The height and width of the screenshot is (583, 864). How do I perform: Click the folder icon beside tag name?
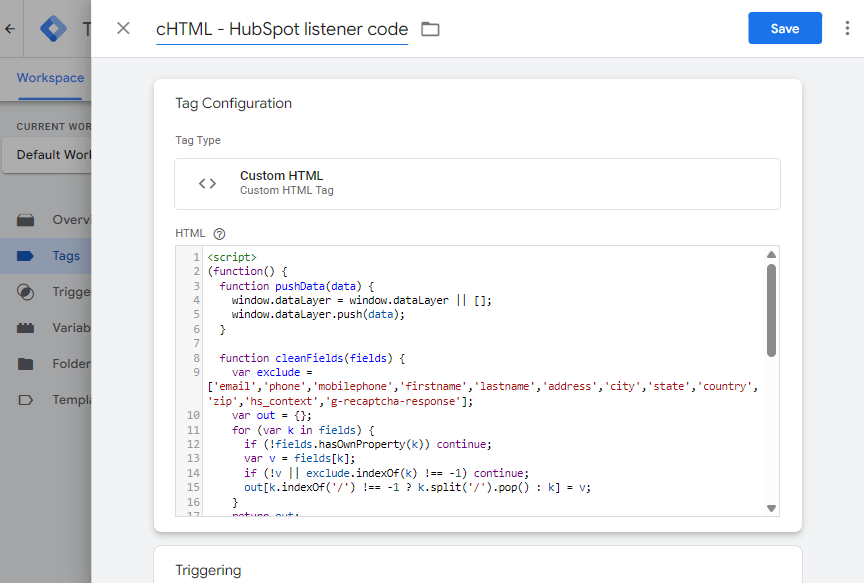pyautogui.click(x=430, y=29)
